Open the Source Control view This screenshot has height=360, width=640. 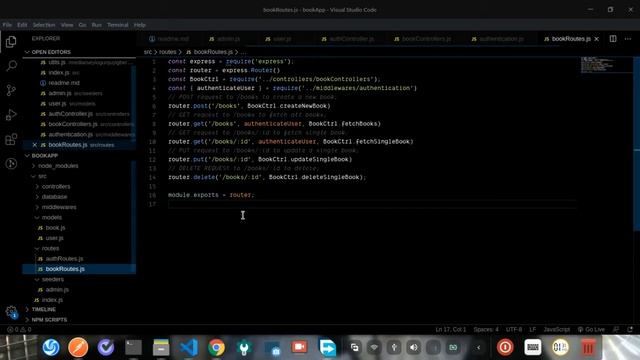click(x=11, y=90)
